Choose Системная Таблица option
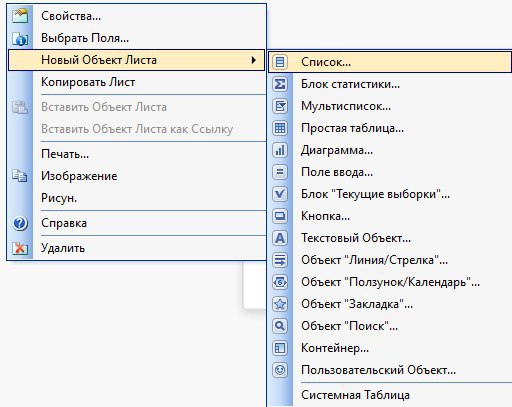This screenshot has width=512, height=407. point(390,395)
